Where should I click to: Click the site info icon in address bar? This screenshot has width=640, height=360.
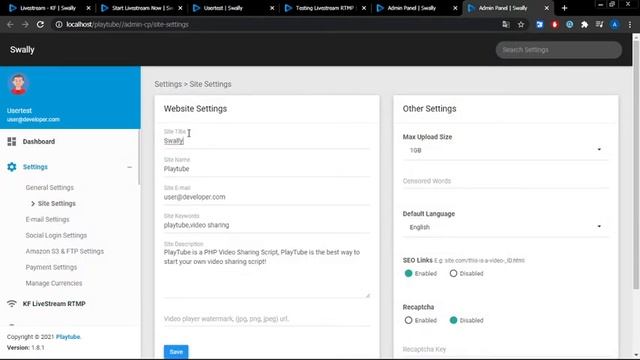pos(59,24)
